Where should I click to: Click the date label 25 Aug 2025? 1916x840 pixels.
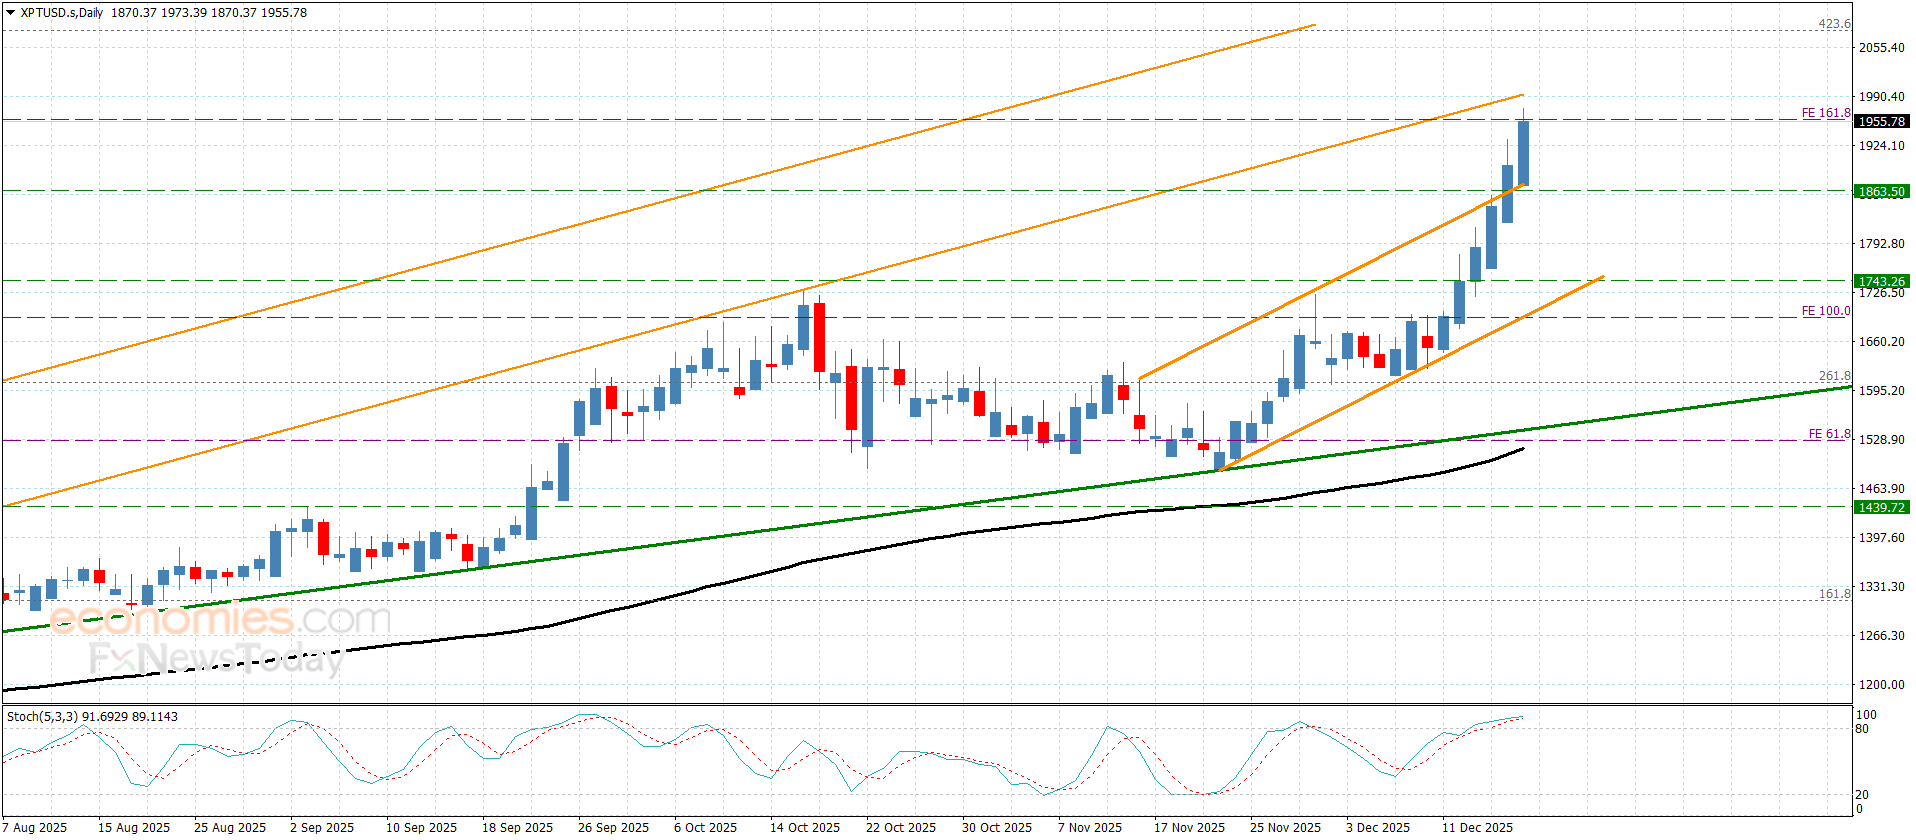pos(230,827)
